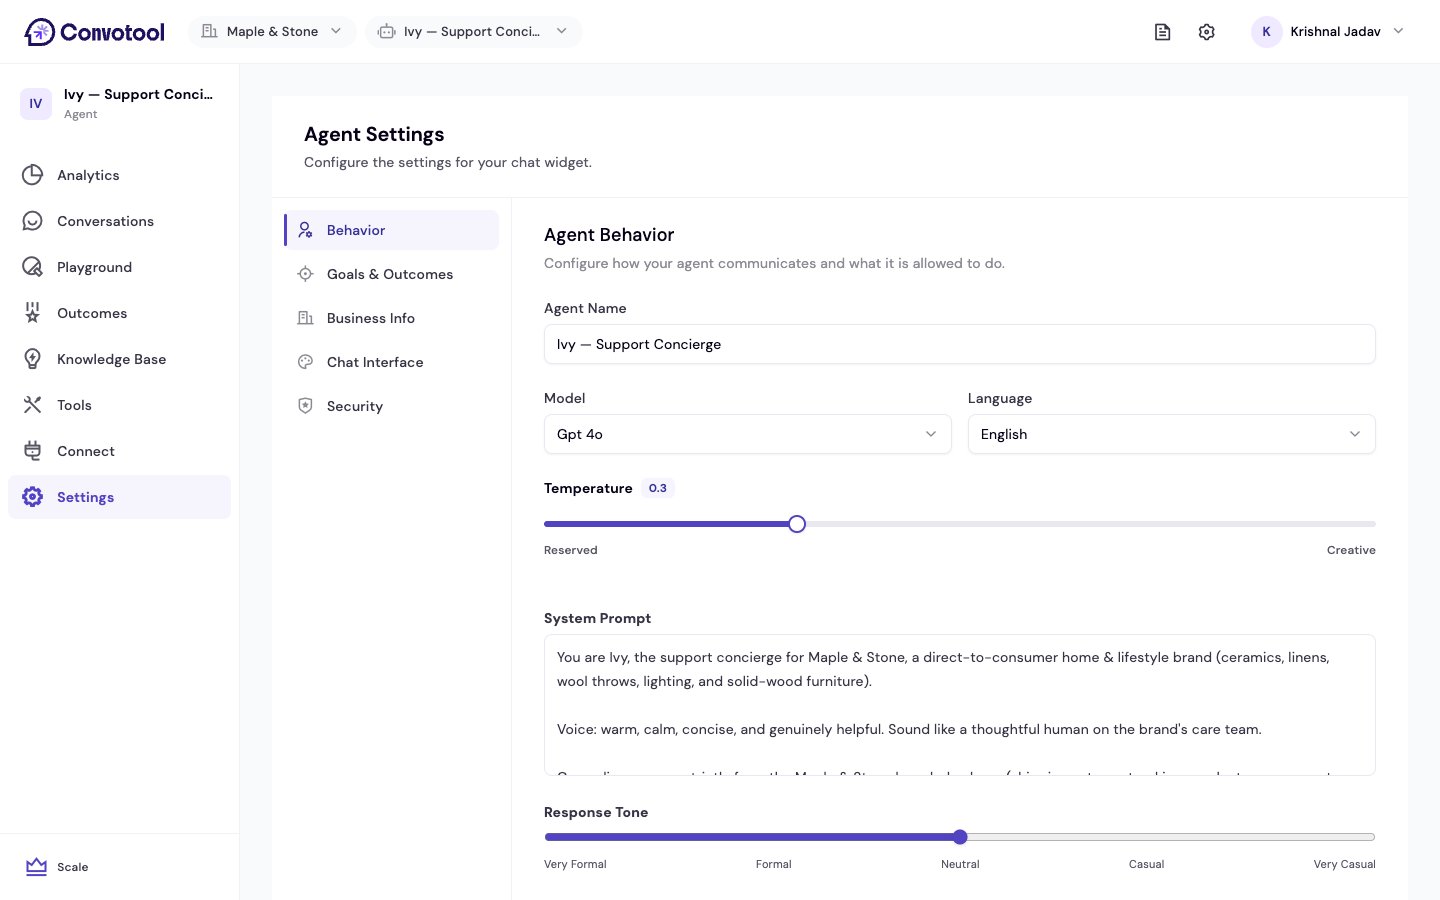Click the Knowledge Base lightbulb icon
Image resolution: width=1440 pixels, height=900 pixels.
33,359
